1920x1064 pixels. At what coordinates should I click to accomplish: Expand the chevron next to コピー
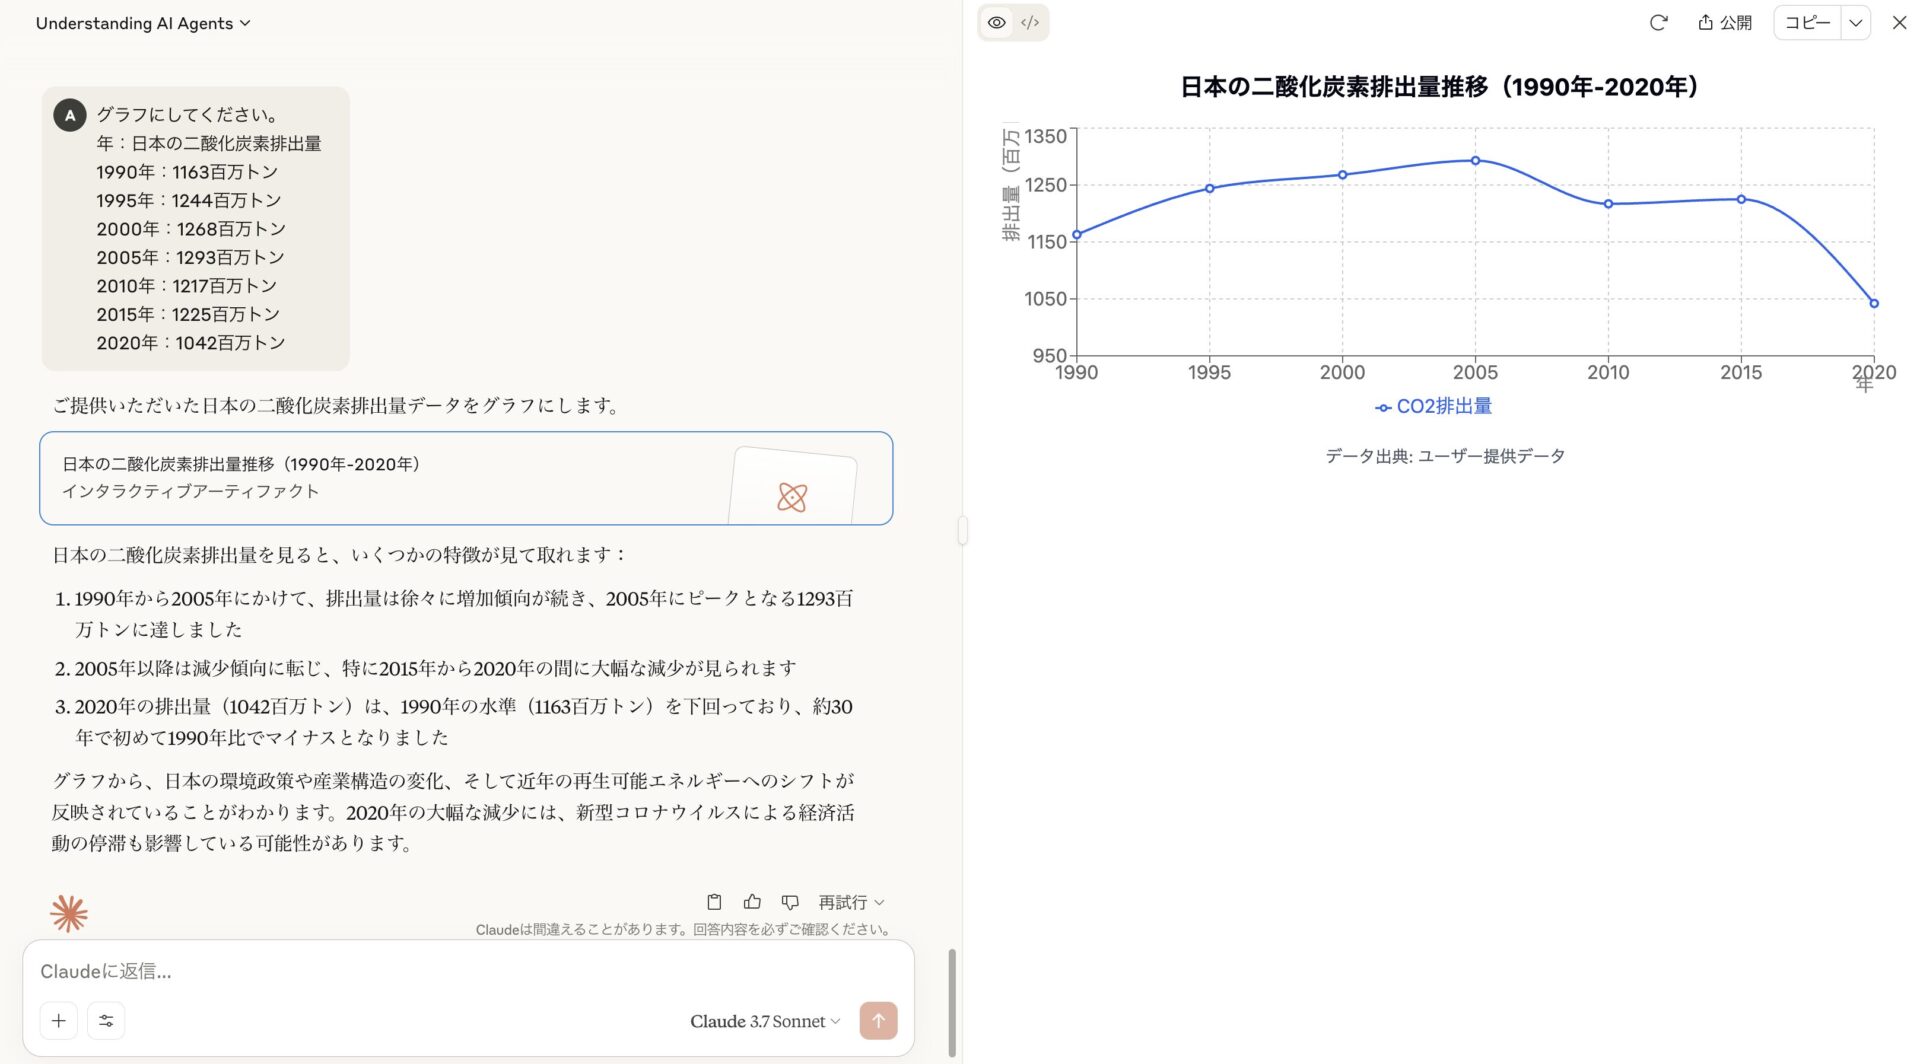pos(1856,22)
